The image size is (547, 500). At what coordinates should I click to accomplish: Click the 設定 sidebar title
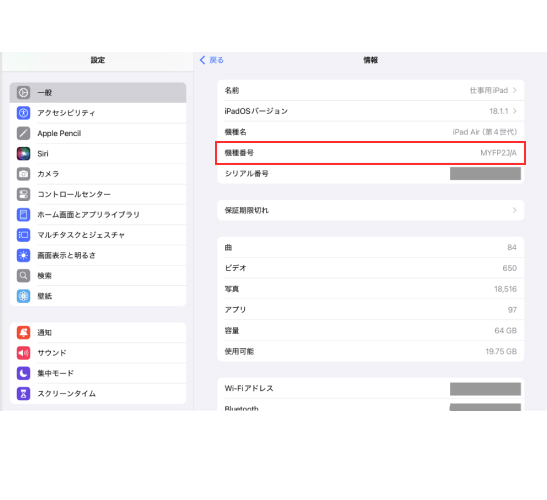pyautogui.click(x=98, y=60)
